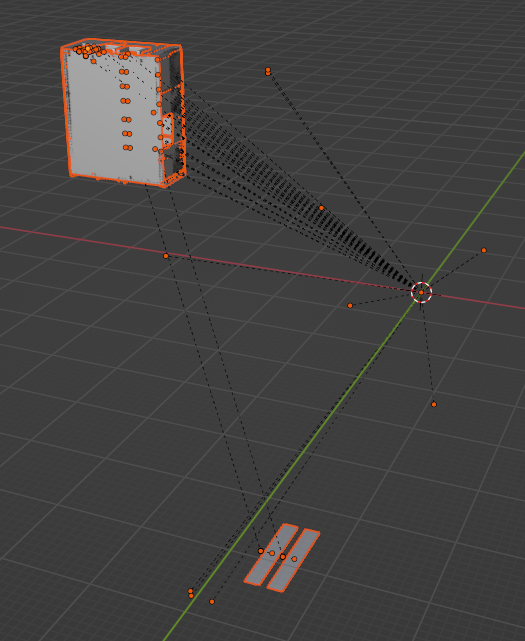525x641 pixels.
Task: Select the left flat rectangular strip mesh
Action: click(x=271, y=554)
